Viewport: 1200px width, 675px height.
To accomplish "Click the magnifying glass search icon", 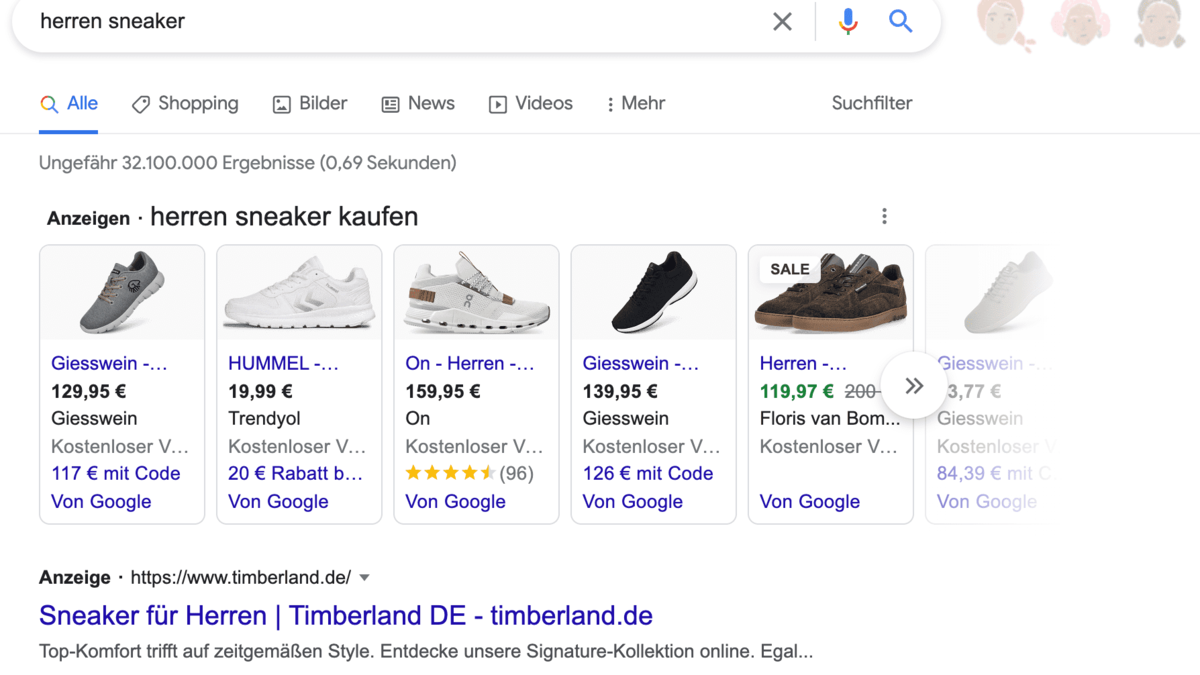I will 899,21.
